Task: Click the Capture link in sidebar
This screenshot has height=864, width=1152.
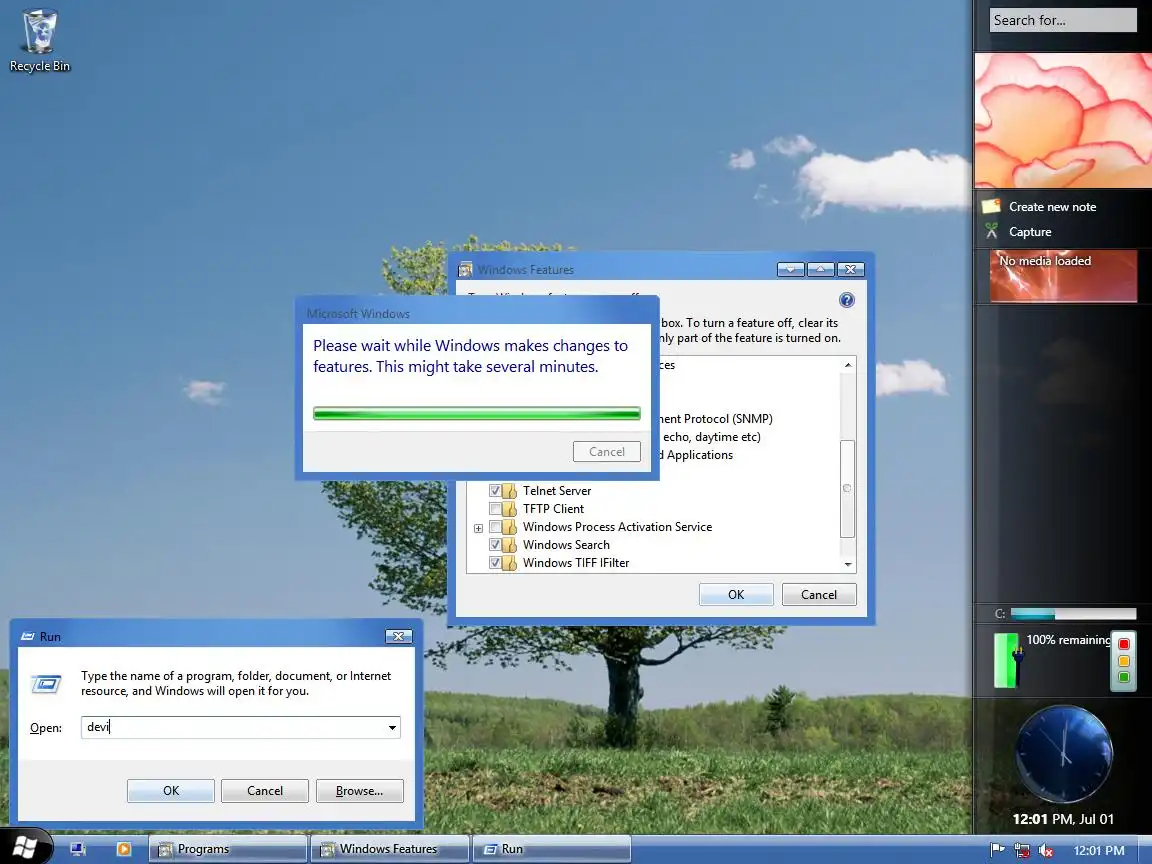Action: click(1030, 231)
